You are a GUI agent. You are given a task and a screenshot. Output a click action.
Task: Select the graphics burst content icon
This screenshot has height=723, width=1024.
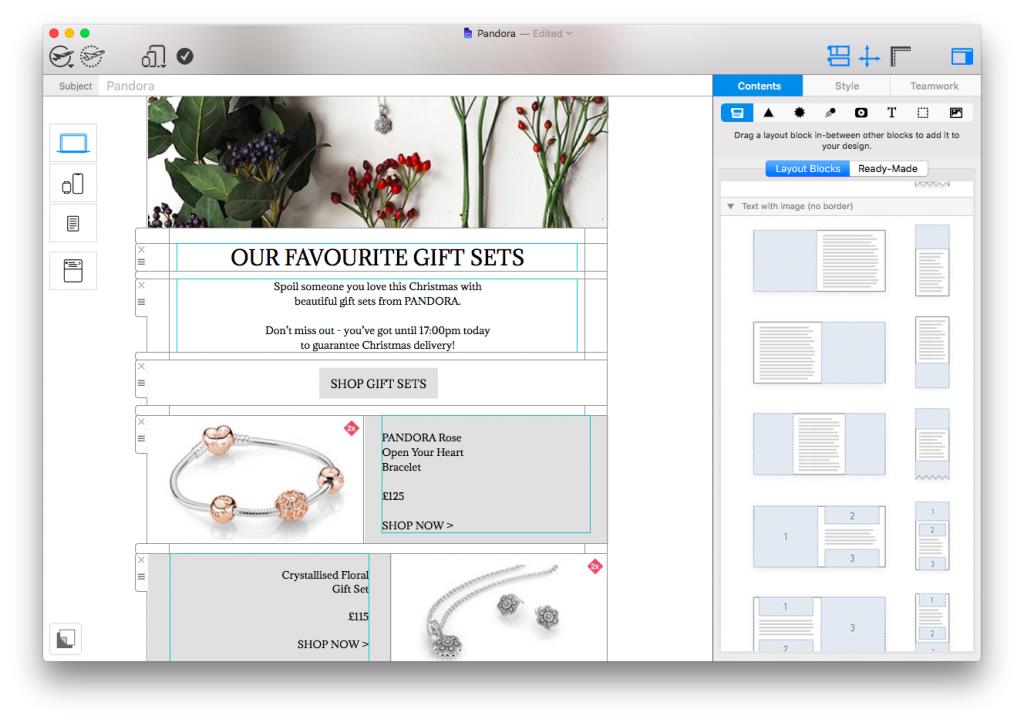[799, 113]
